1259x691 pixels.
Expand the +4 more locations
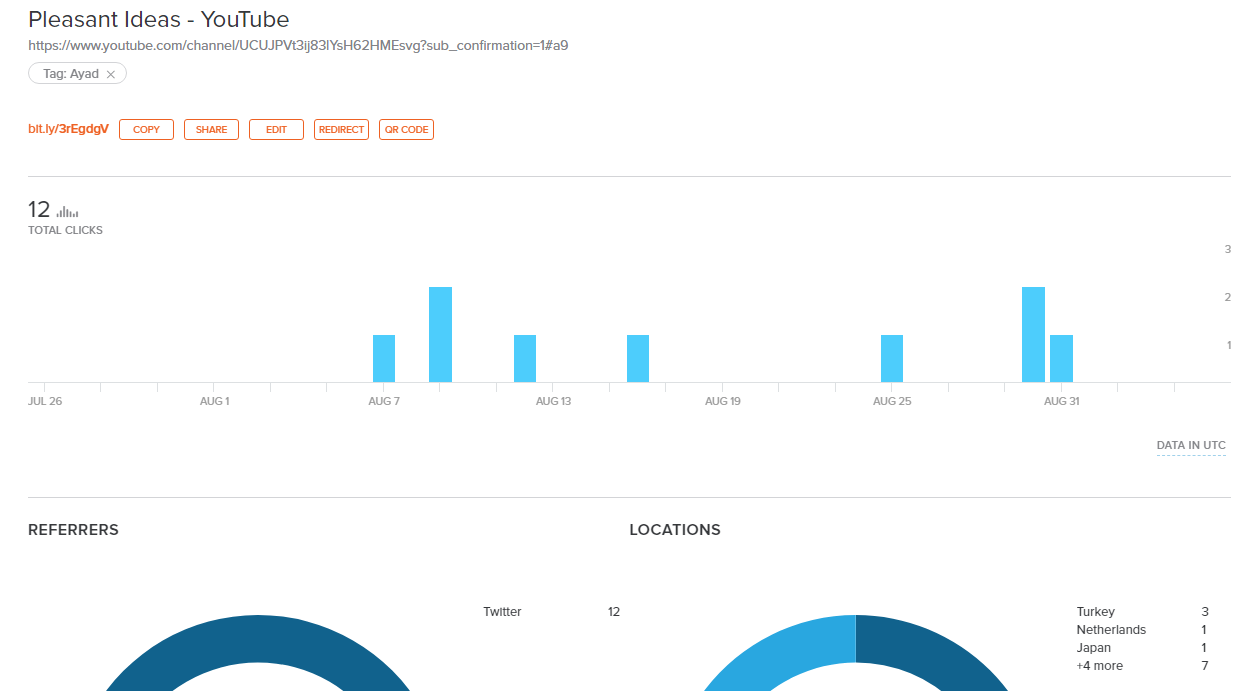[1099, 666]
